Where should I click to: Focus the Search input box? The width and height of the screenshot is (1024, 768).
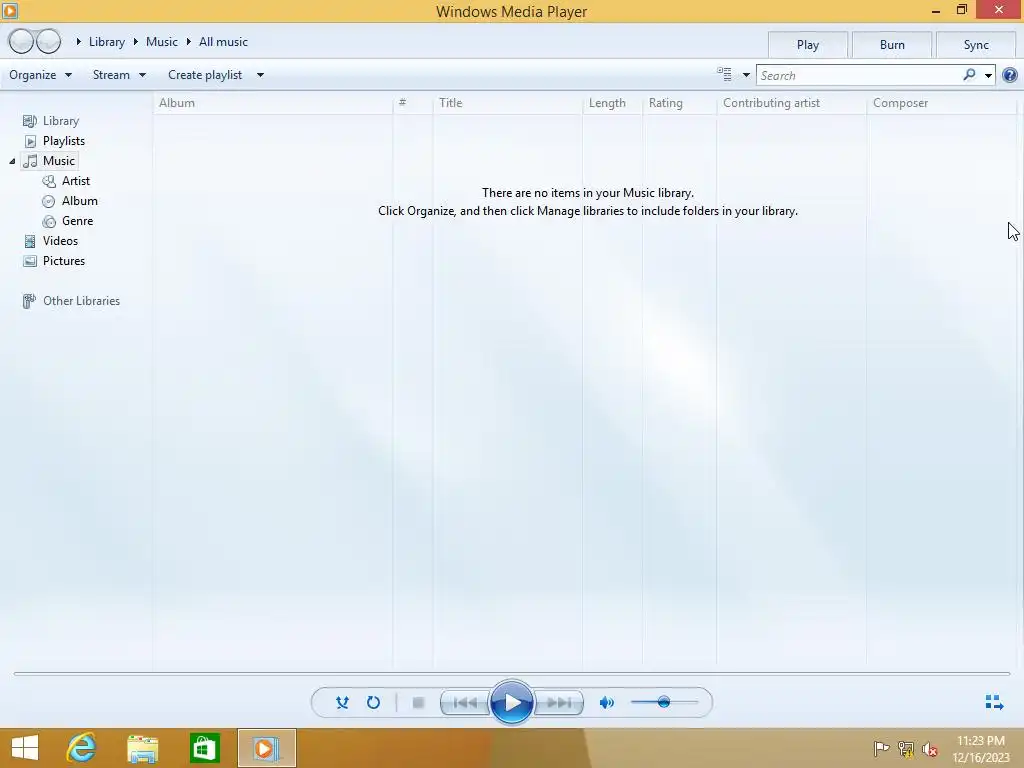coord(859,75)
